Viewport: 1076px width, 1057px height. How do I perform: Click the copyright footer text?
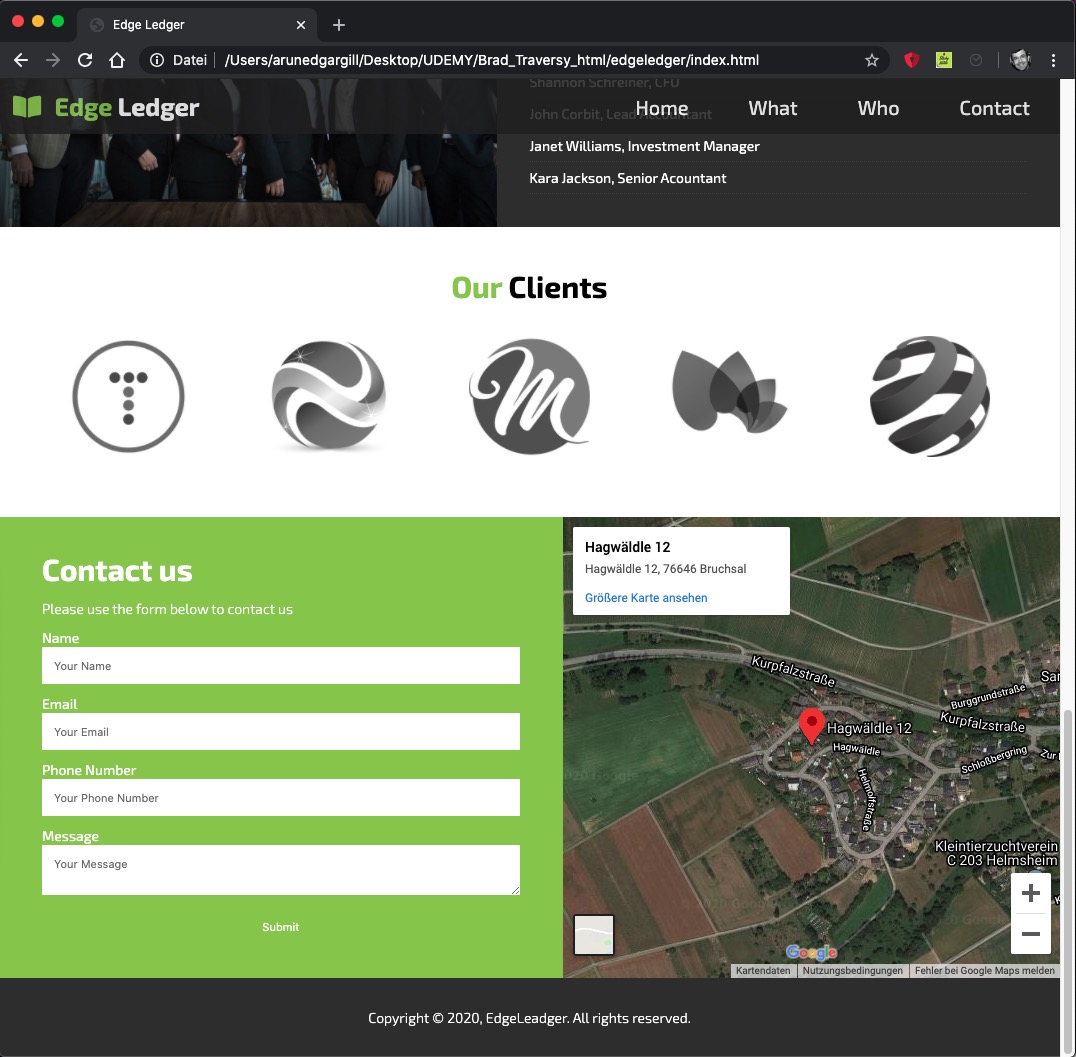[x=529, y=1018]
